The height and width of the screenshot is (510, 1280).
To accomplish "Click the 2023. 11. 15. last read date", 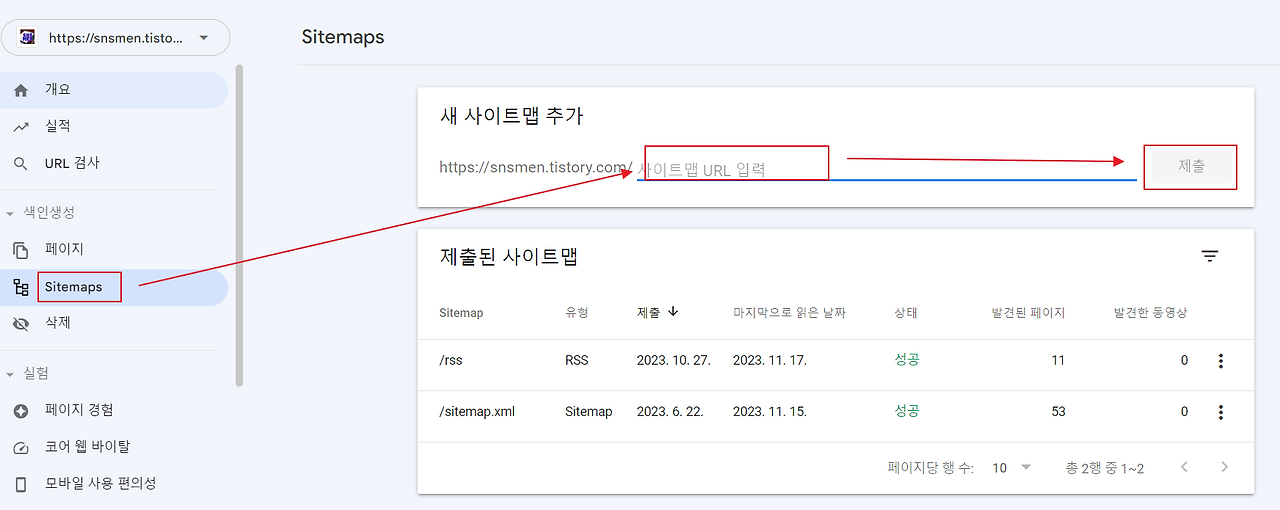I will click(770, 412).
